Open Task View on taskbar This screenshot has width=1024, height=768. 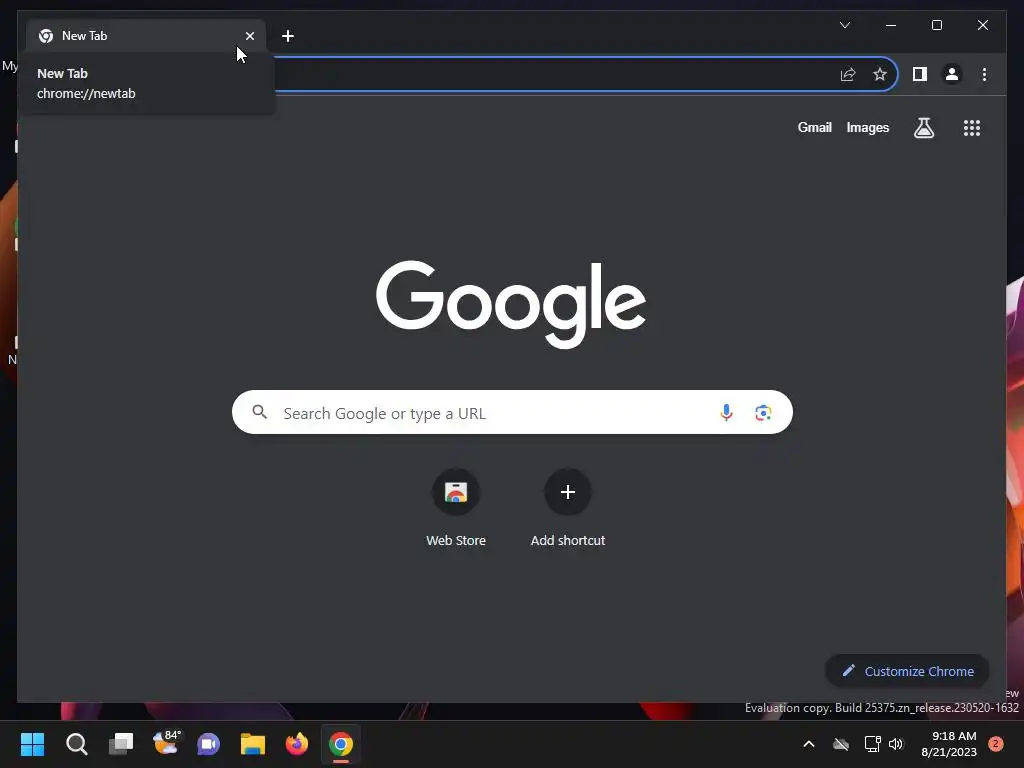click(121, 744)
